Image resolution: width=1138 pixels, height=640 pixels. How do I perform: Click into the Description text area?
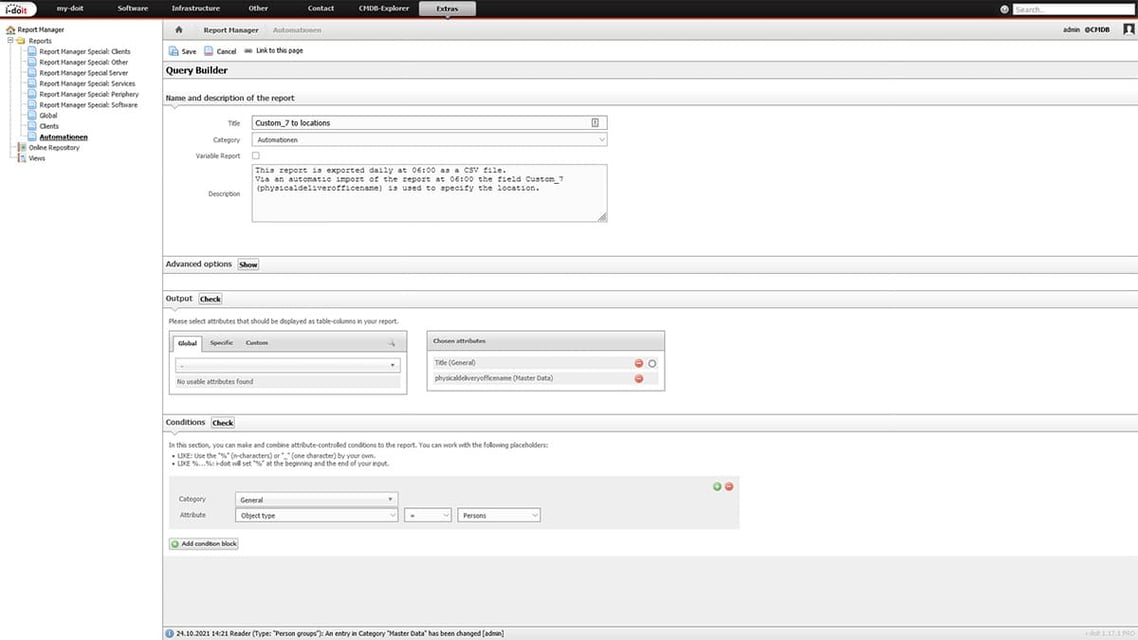[x=430, y=193]
